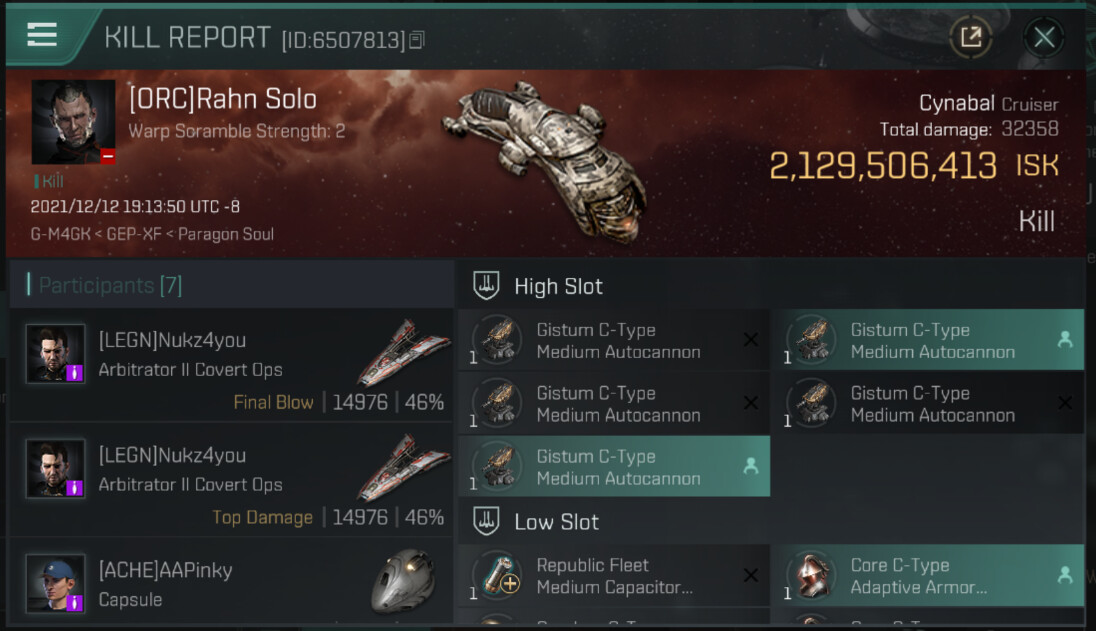Open the hamburger menu

[42, 35]
